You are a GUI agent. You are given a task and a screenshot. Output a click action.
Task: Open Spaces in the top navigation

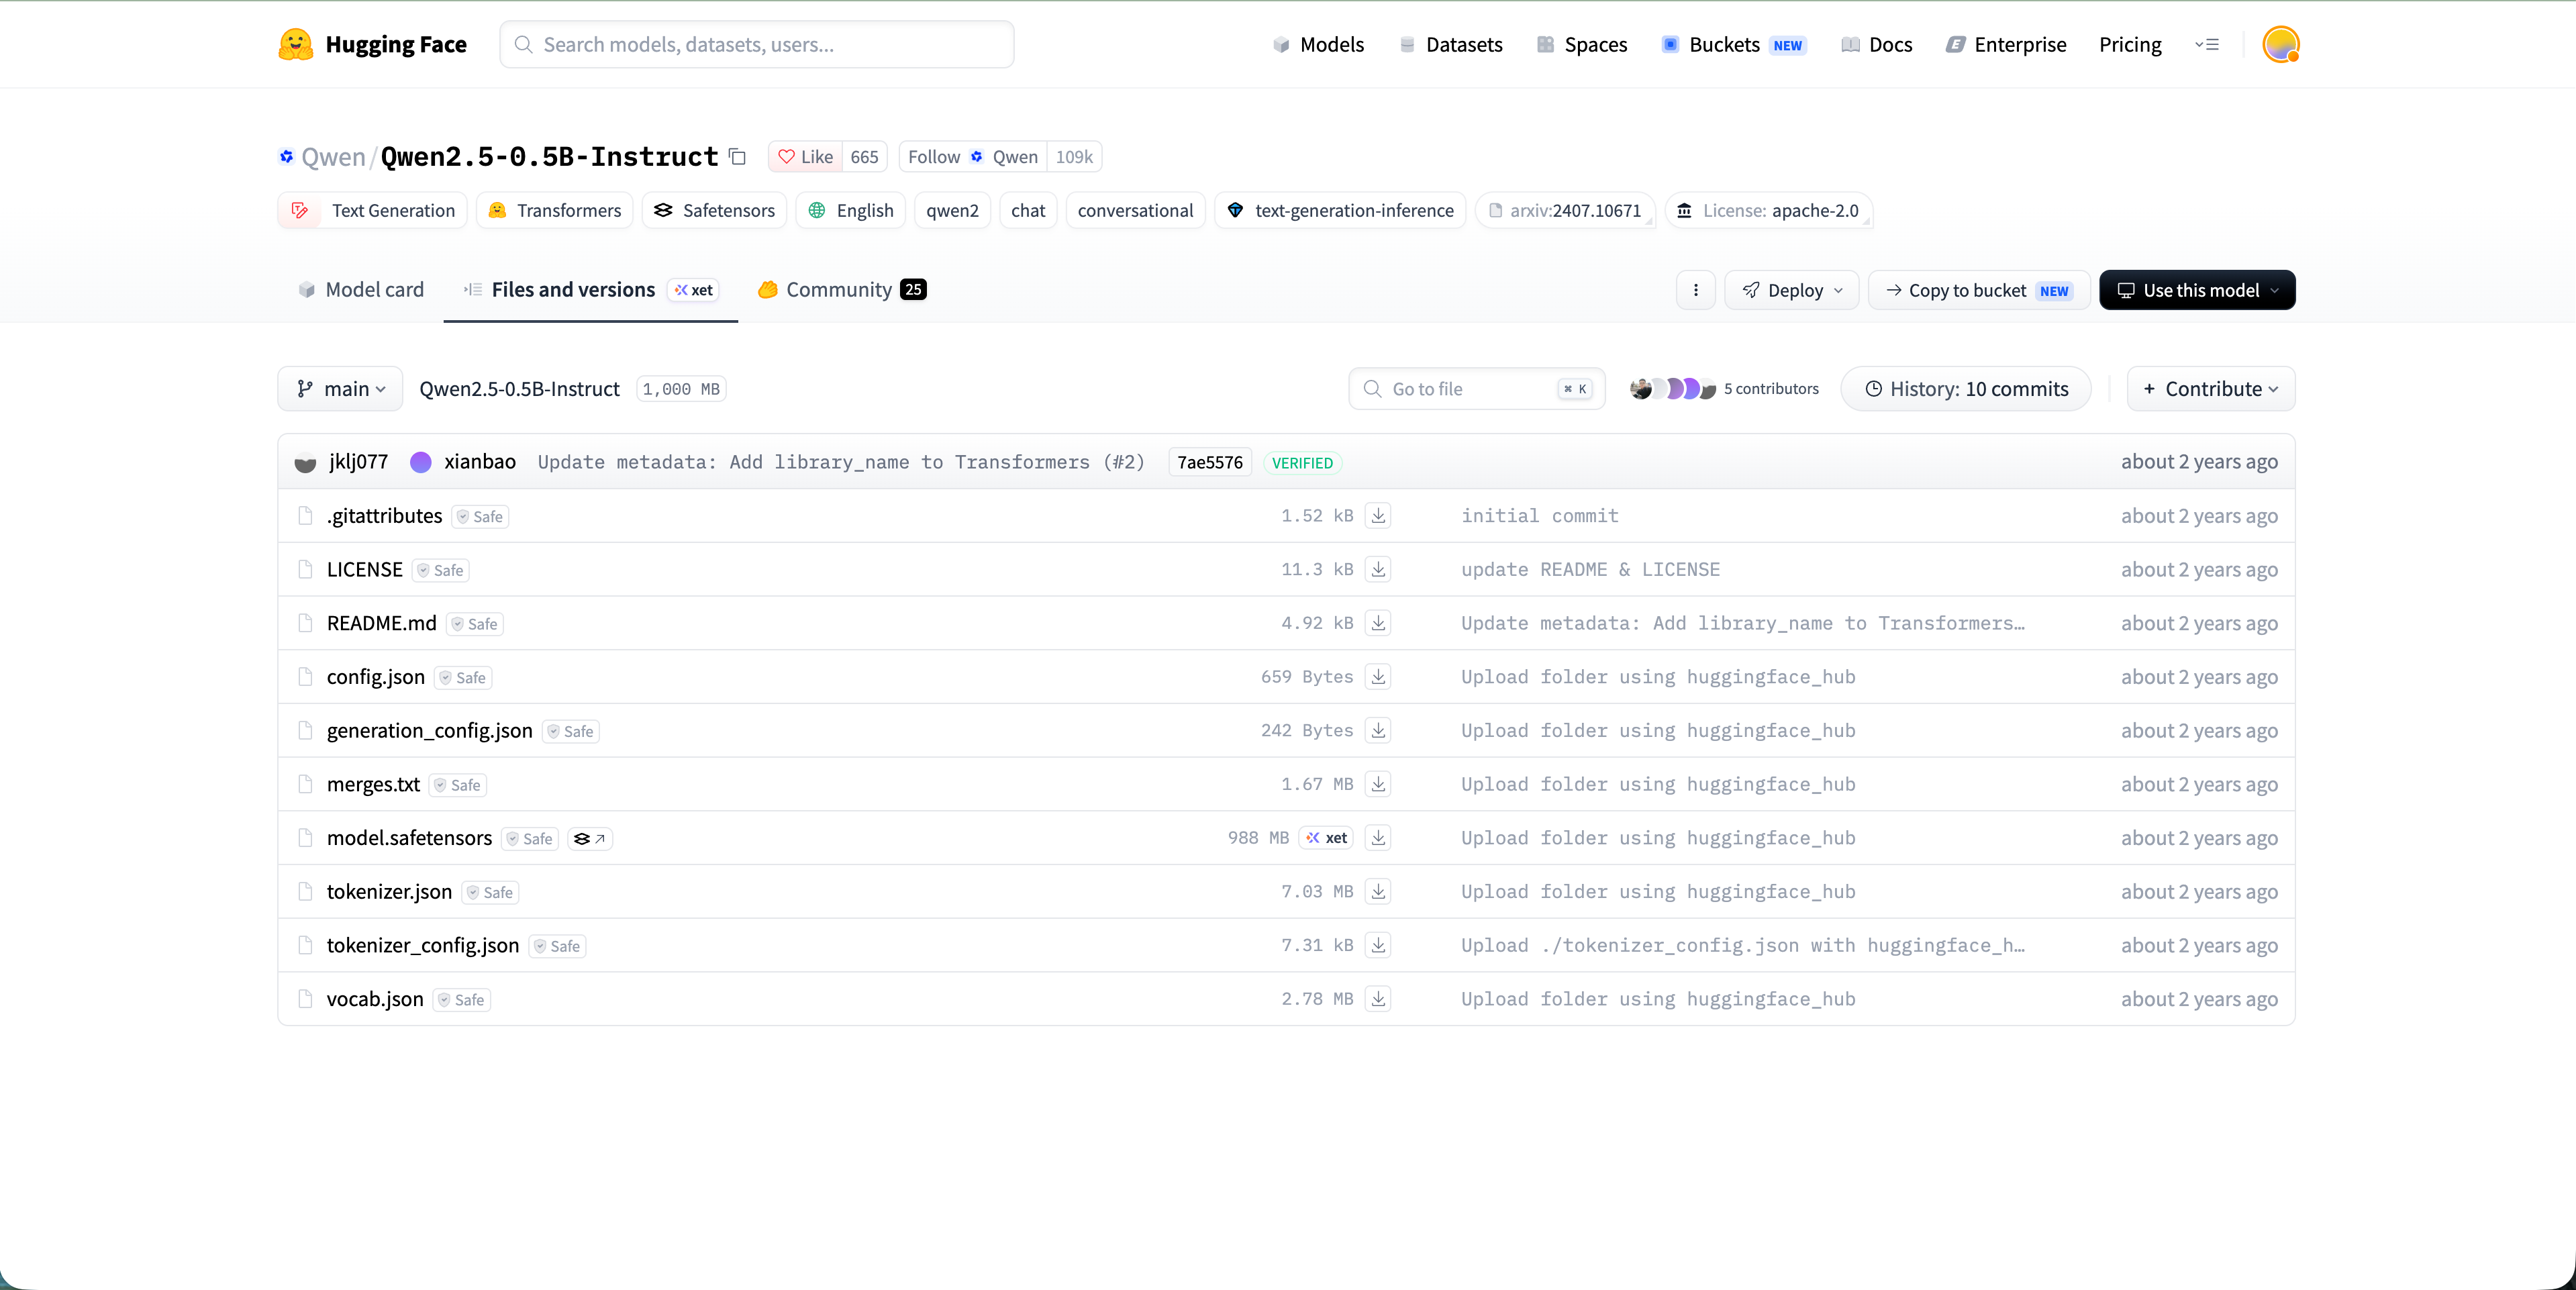[1582, 44]
